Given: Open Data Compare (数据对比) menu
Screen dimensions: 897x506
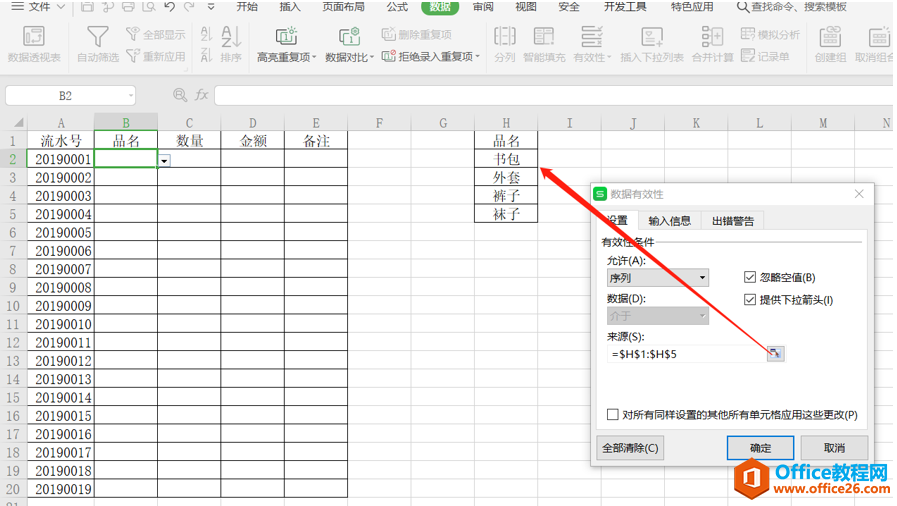Looking at the screenshot, I should click(x=350, y=44).
